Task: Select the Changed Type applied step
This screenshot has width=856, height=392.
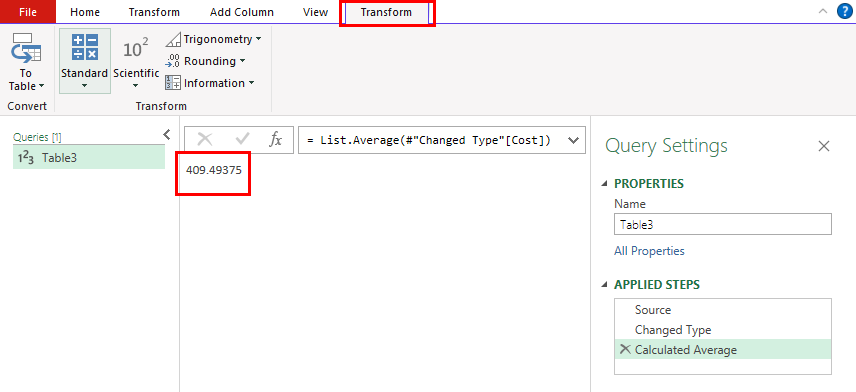Action: tap(723, 330)
